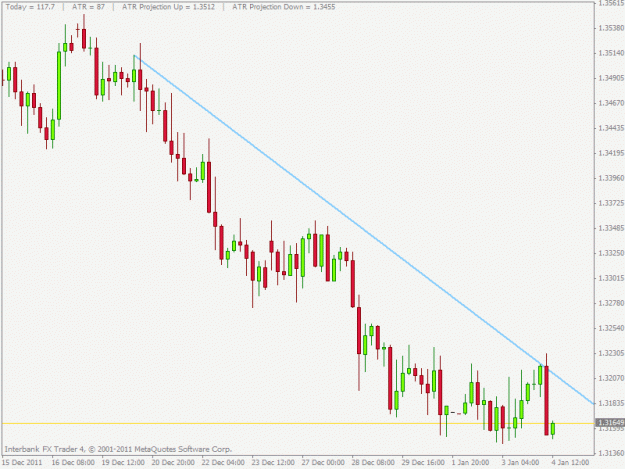Click the 1.31360 price axis label
Image resolution: width=625 pixels, height=469 pixels.
[x=611, y=453]
